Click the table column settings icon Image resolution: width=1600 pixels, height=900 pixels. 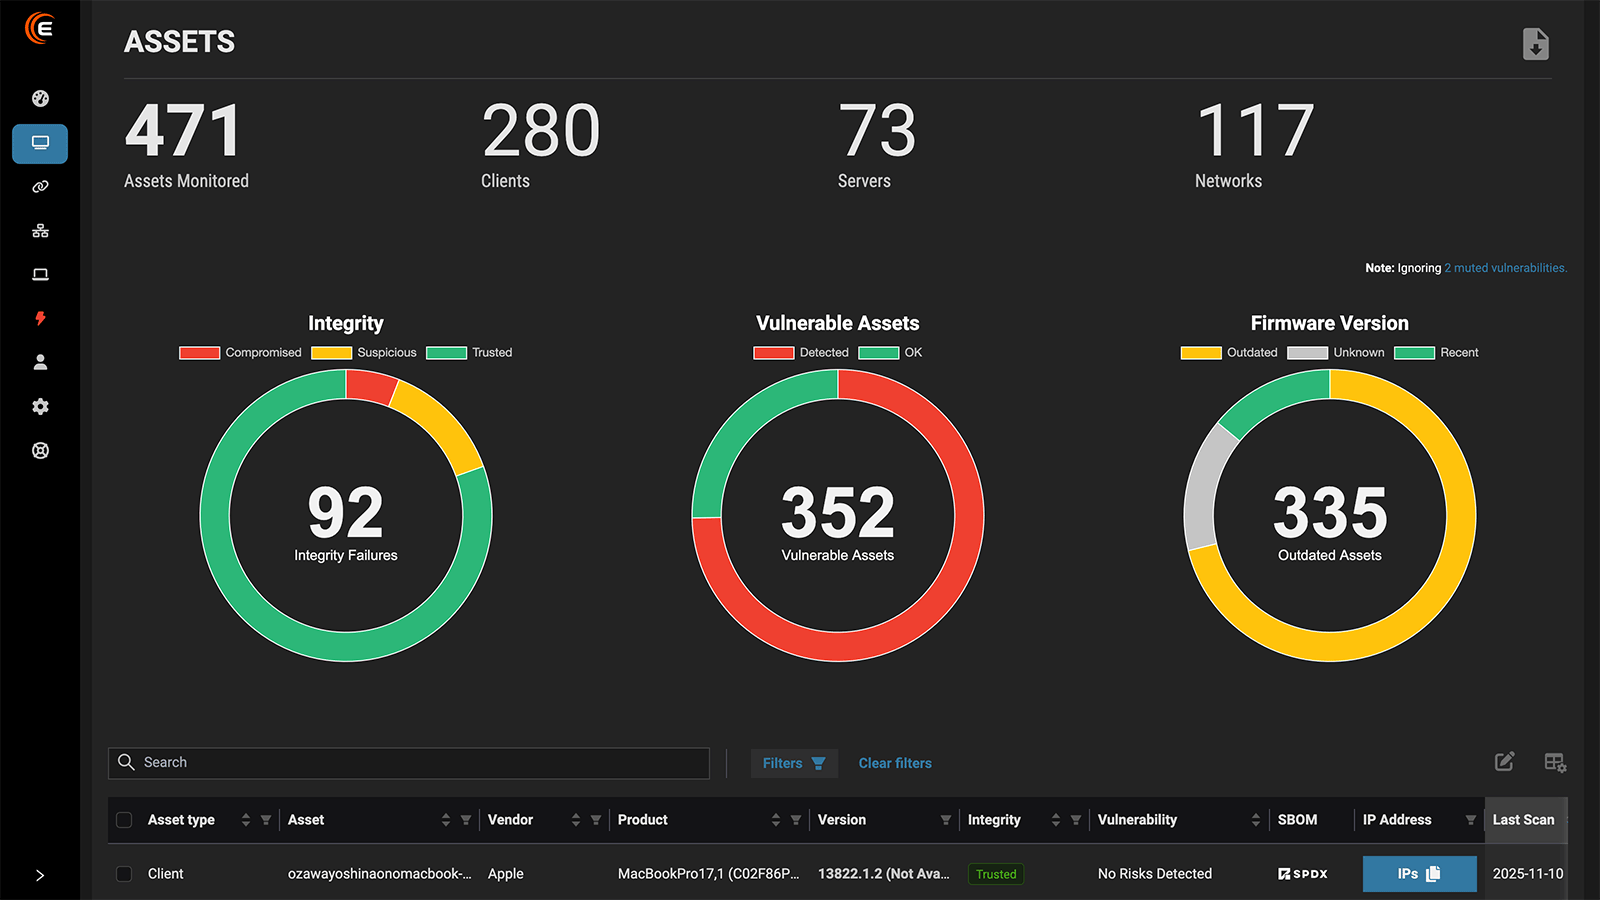click(x=1554, y=763)
